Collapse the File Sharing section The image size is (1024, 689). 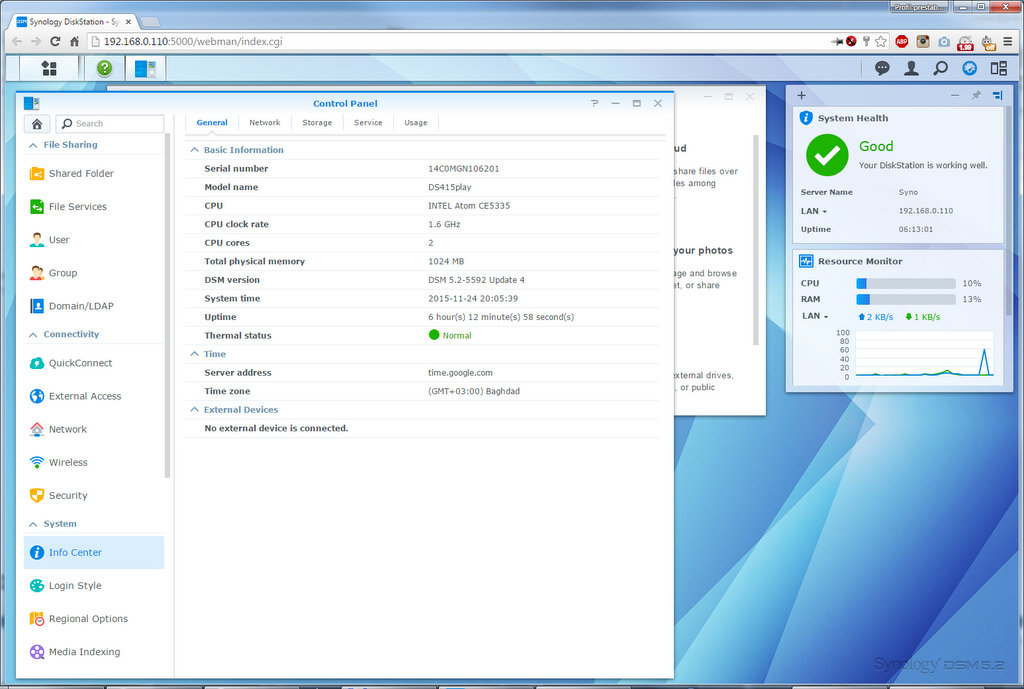(33, 145)
